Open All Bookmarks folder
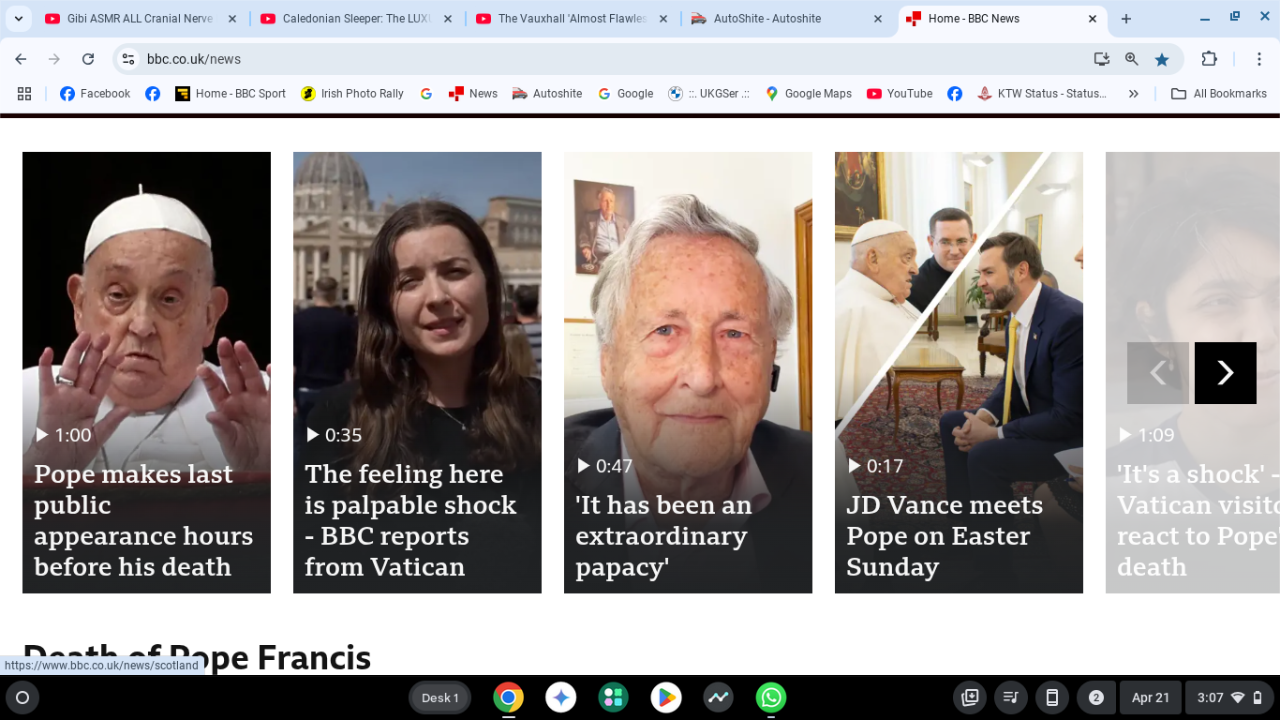 click(1219, 93)
